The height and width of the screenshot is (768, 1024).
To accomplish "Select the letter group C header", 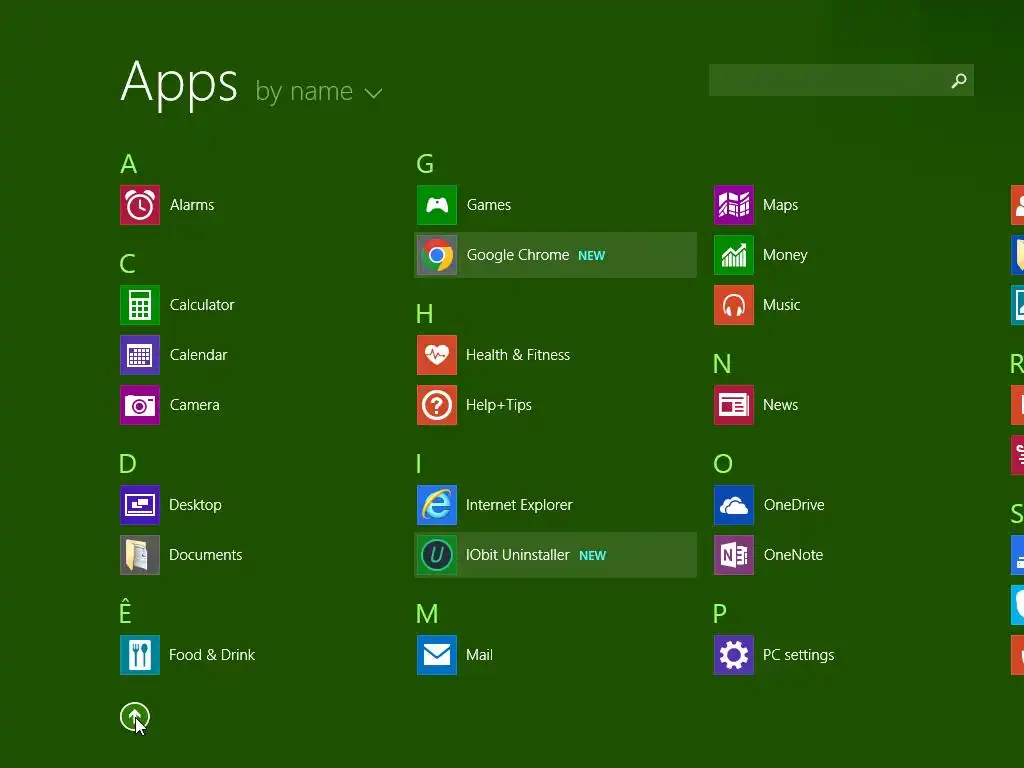I will click(127, 264).
